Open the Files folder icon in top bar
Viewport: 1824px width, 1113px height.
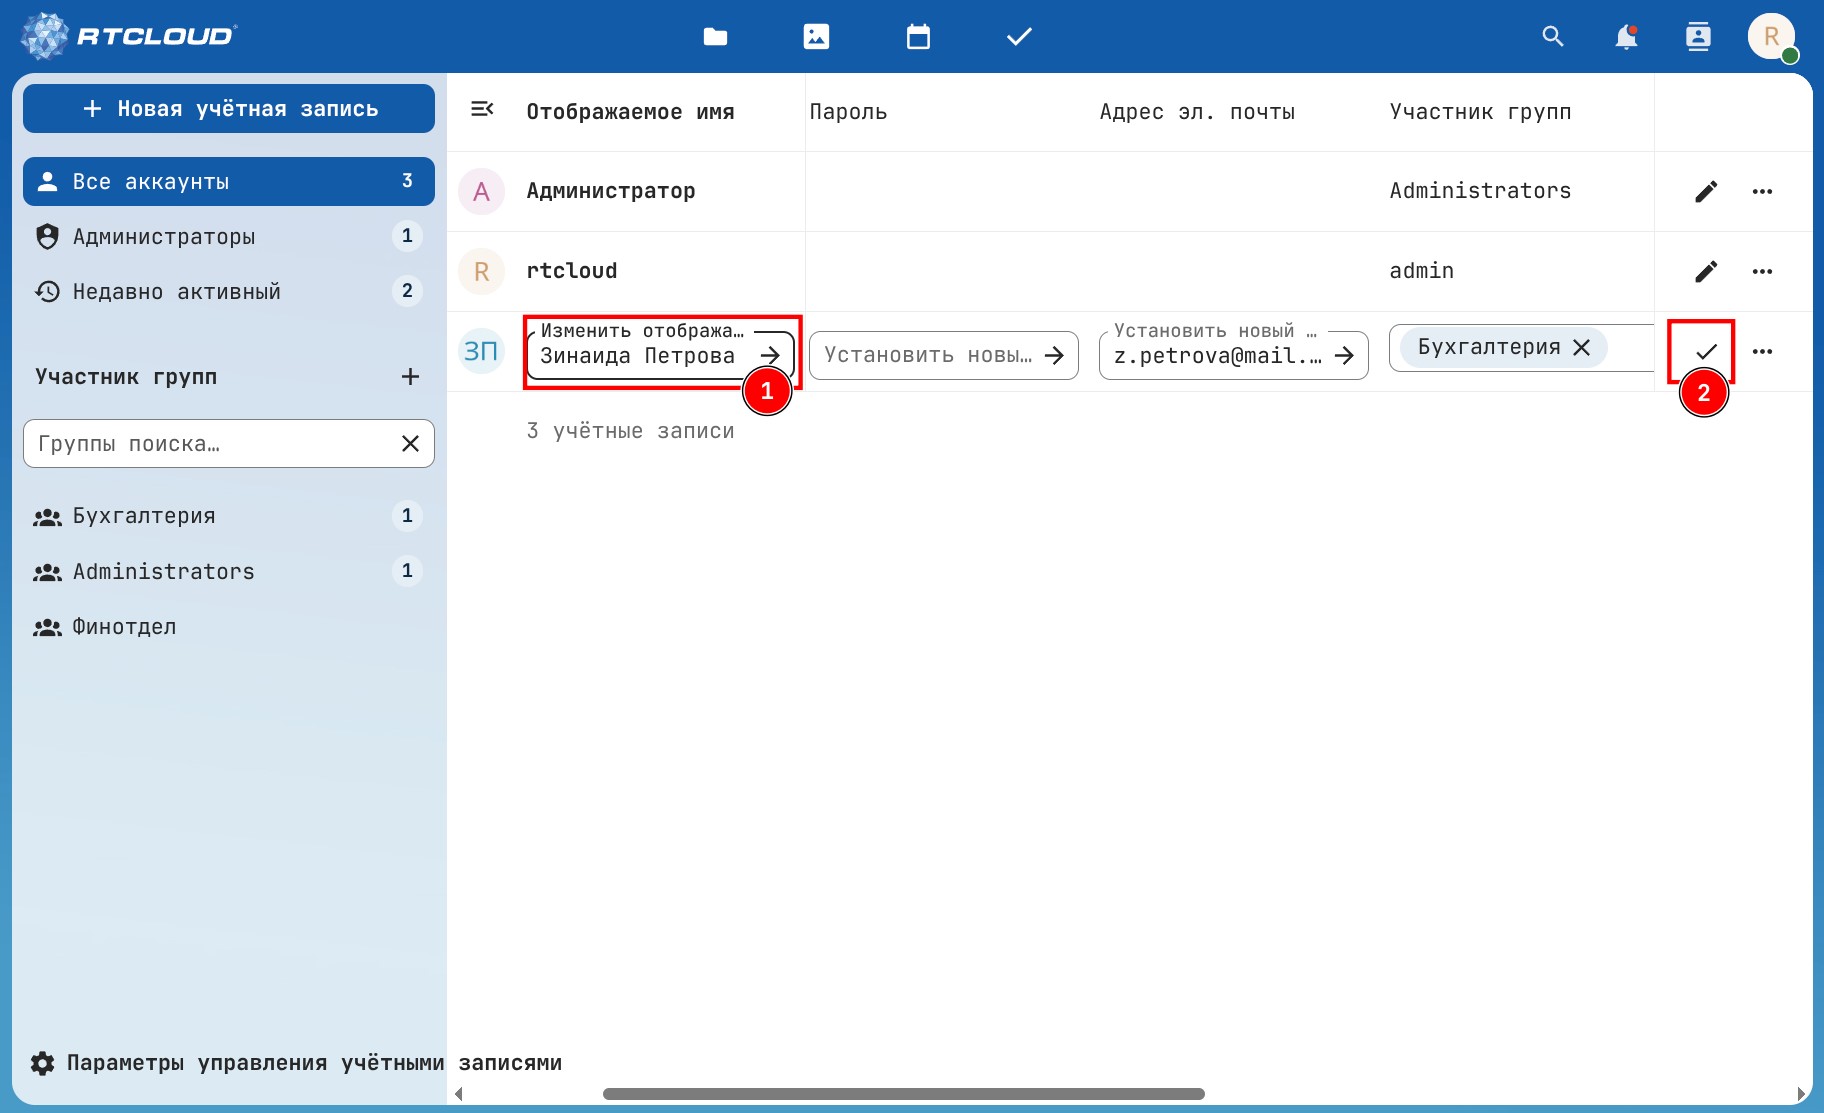[x=715, y=37]
